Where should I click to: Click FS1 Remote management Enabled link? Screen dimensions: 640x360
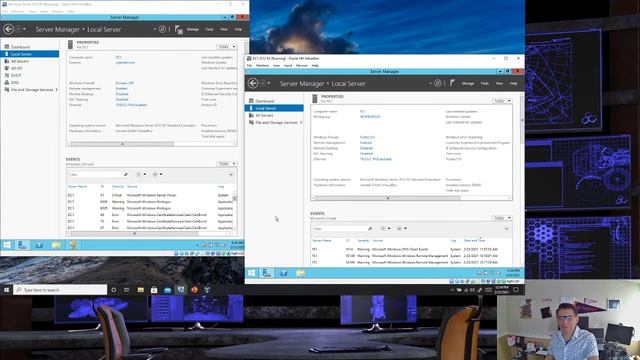click(366, 142)
